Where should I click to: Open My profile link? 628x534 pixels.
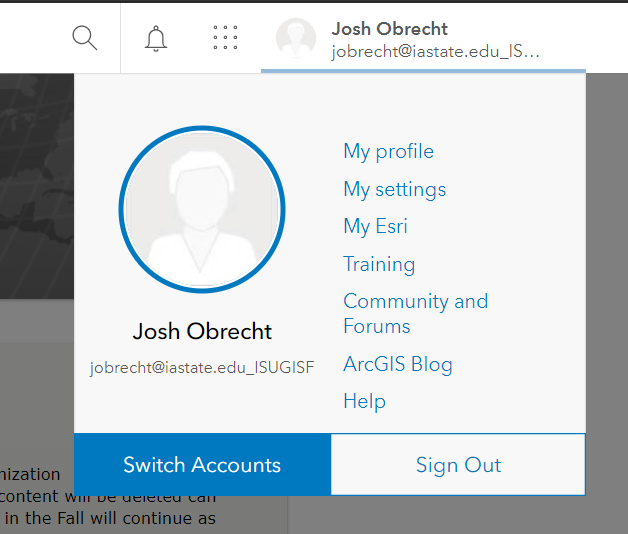(388, 152)
